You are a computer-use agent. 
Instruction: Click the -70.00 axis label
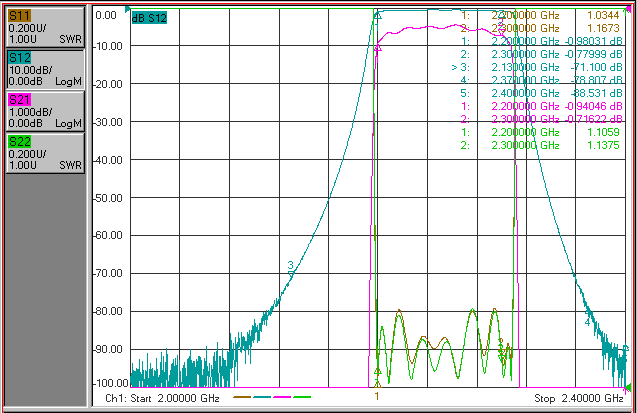tap(108, 274)
